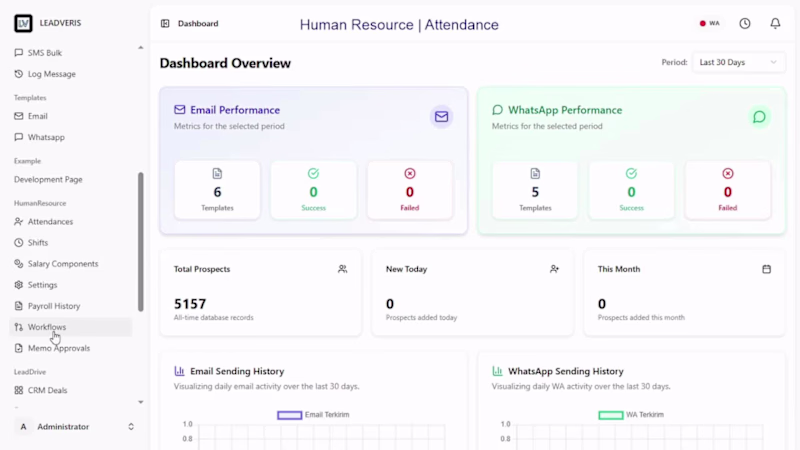The width and height of the screenshot is (800, 450).
Task: Click the Email envelope icon in sidebar
Action: click(x=18, y=116)
